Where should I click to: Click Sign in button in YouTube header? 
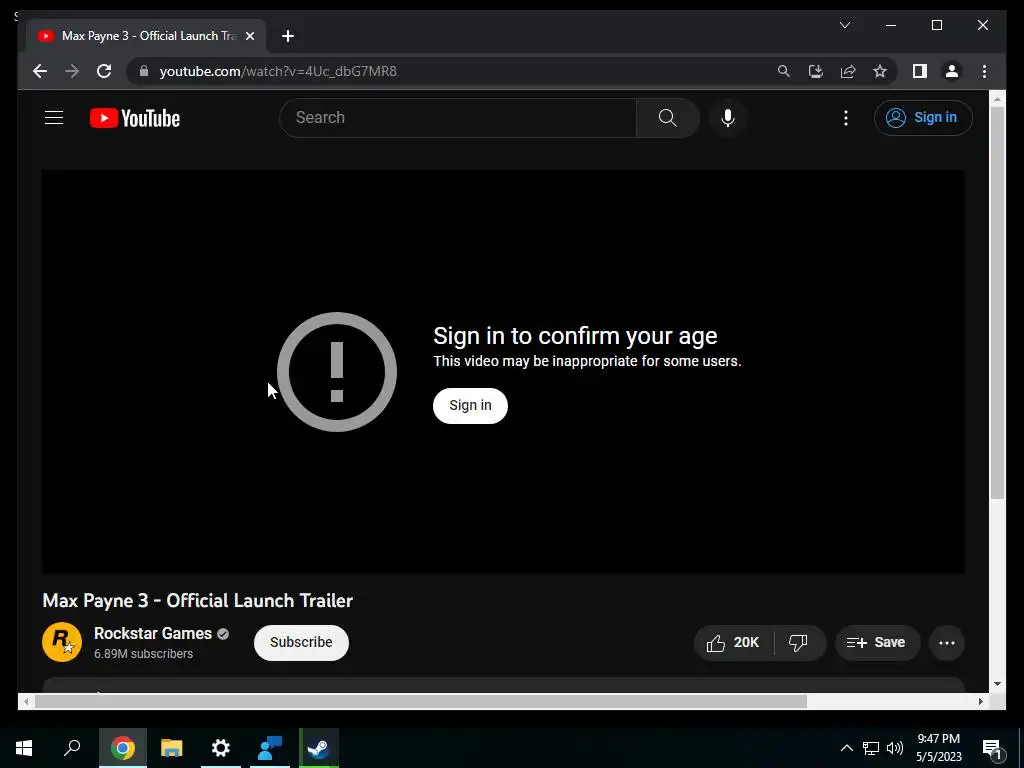923,118
